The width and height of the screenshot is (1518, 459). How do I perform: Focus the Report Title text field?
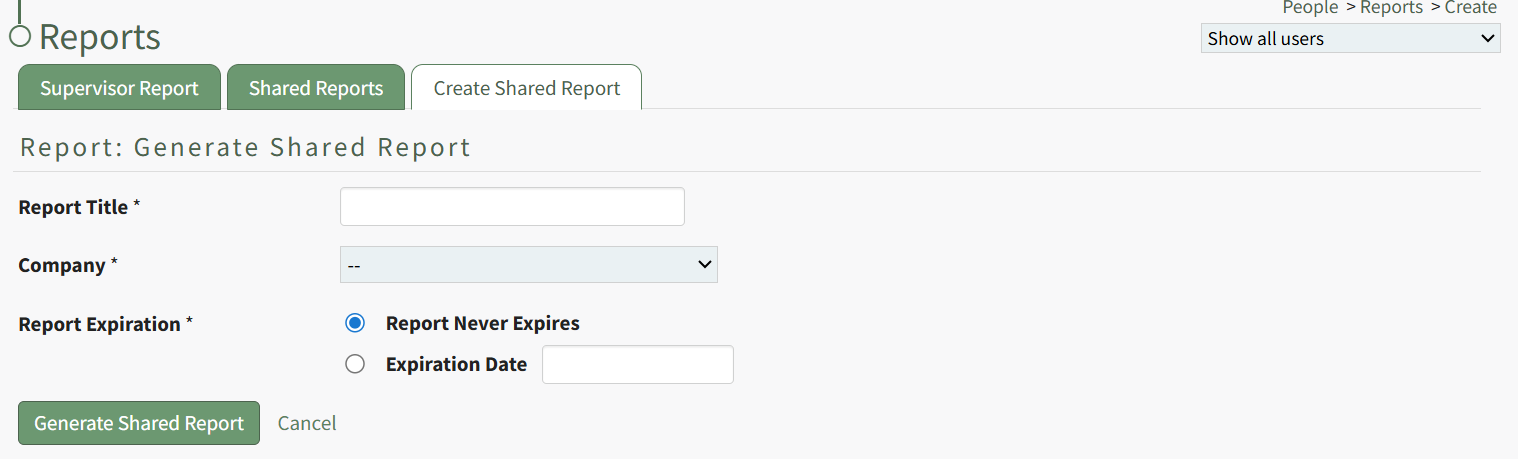pos(512,207)
